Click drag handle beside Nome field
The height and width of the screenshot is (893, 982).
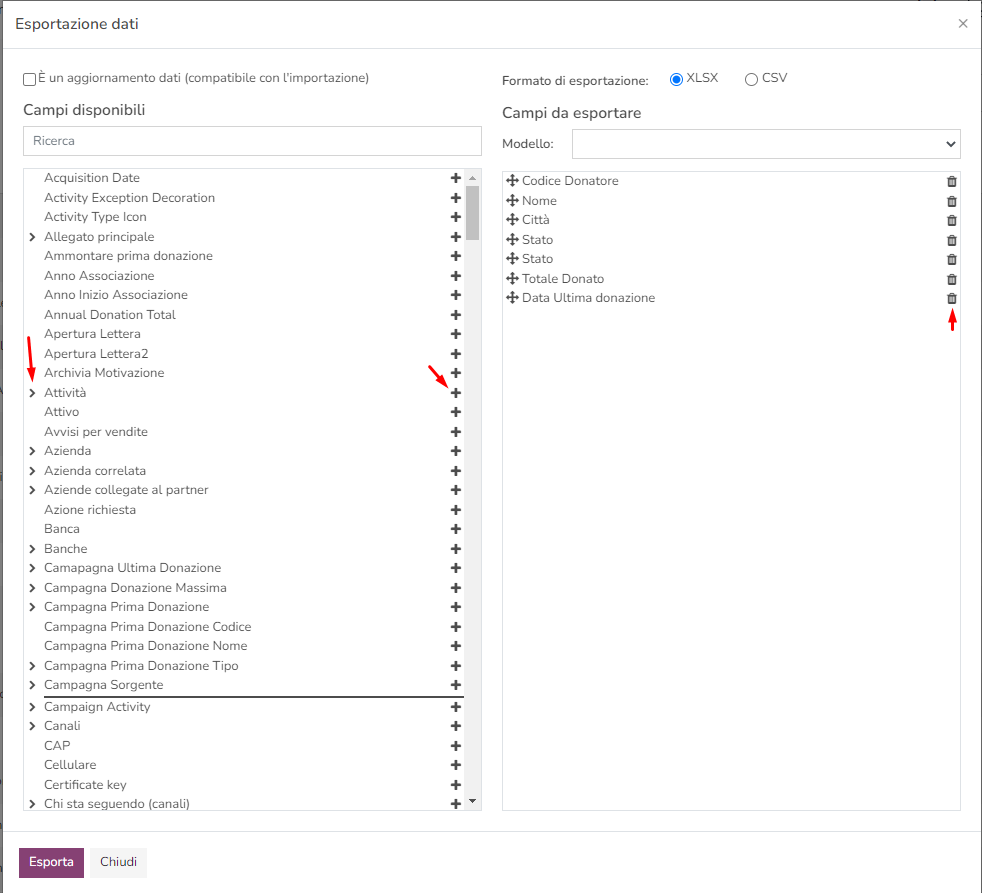512,201
